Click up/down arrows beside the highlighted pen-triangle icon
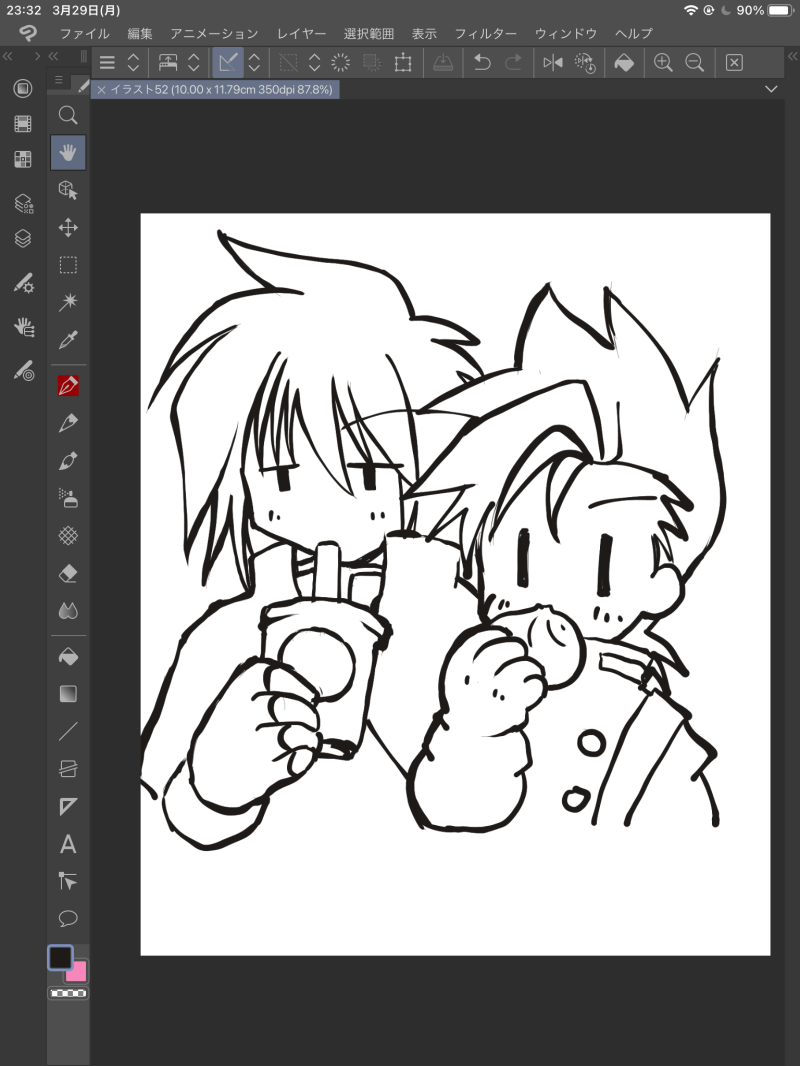Viewport: 800px width, 1066px height. tap(254, 63)
